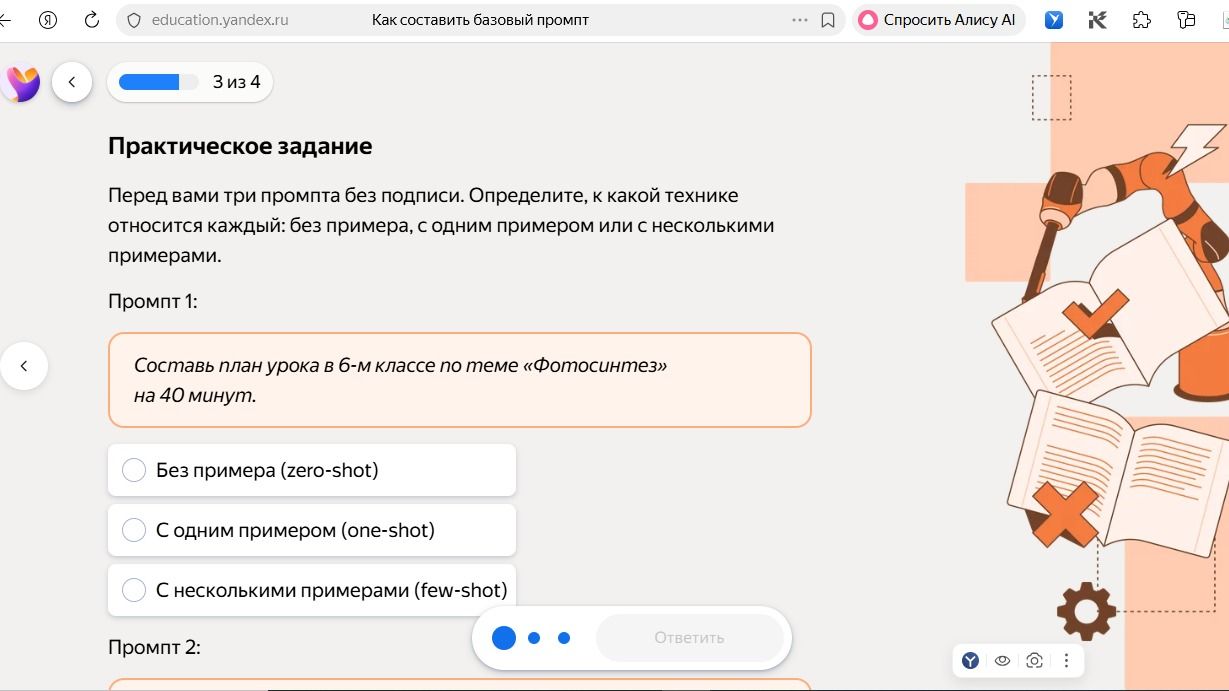Viewport: 1229px width, 691px height.
Task: Bookmark this page with the bookmark icon
Action: [x=828, y=20]
